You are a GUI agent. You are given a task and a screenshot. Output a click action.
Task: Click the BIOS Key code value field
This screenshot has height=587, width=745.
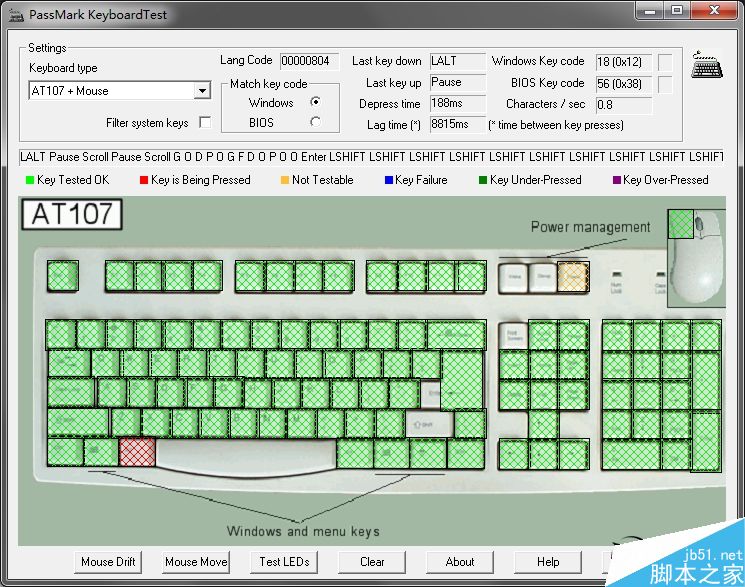tap(623, 84)
